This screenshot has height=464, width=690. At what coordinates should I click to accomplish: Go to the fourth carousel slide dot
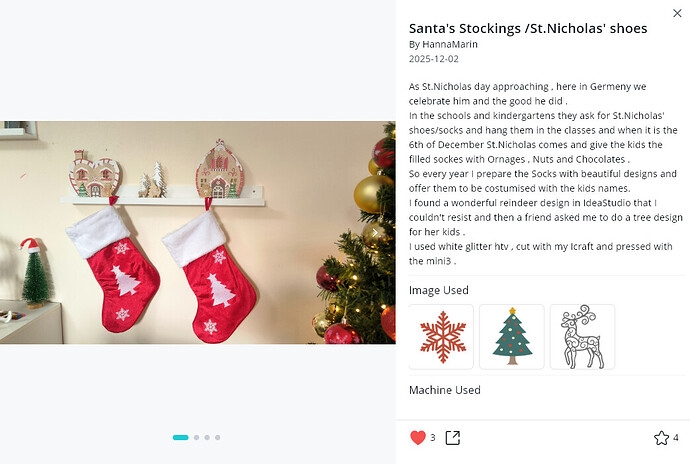click(218, 437)
